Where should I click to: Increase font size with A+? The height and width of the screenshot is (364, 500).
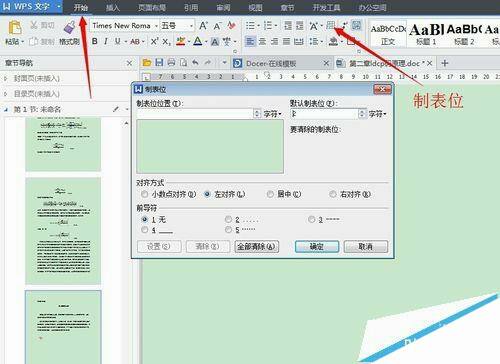click(x=203, y=26)
